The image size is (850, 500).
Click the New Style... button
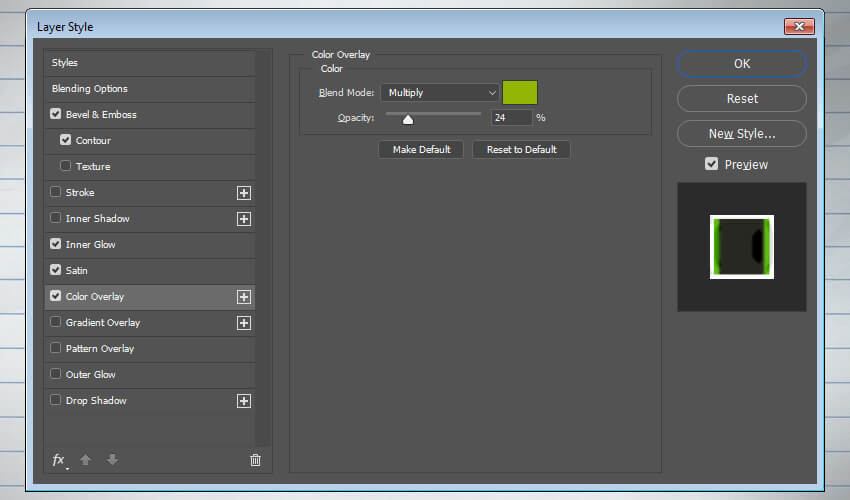click(x=742, y=134)
